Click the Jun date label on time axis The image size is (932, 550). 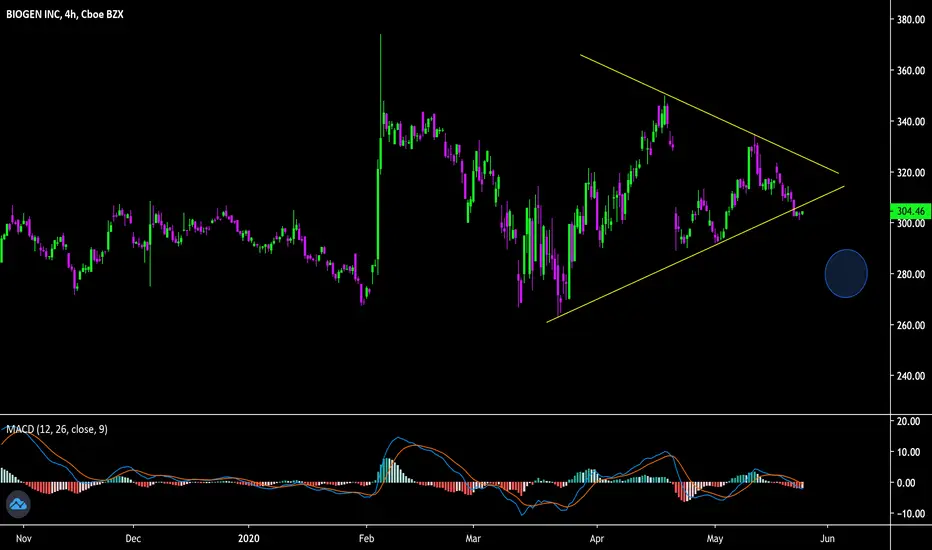click(827, 539)
